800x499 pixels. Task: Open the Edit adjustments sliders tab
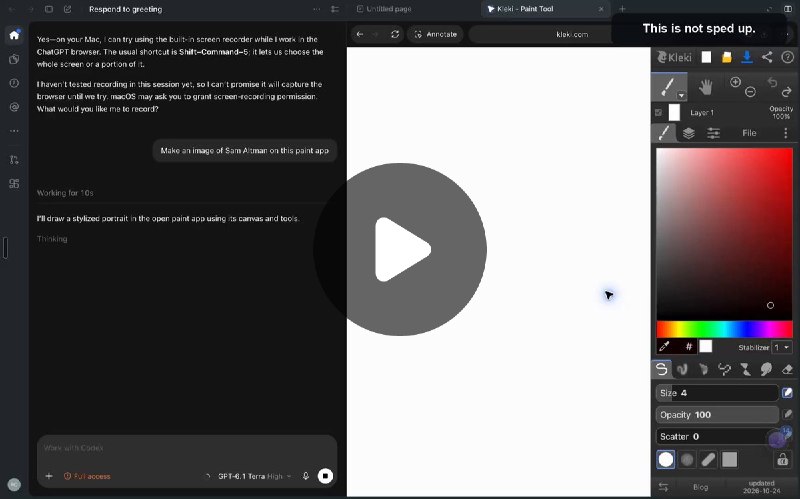tap(713, 133)
